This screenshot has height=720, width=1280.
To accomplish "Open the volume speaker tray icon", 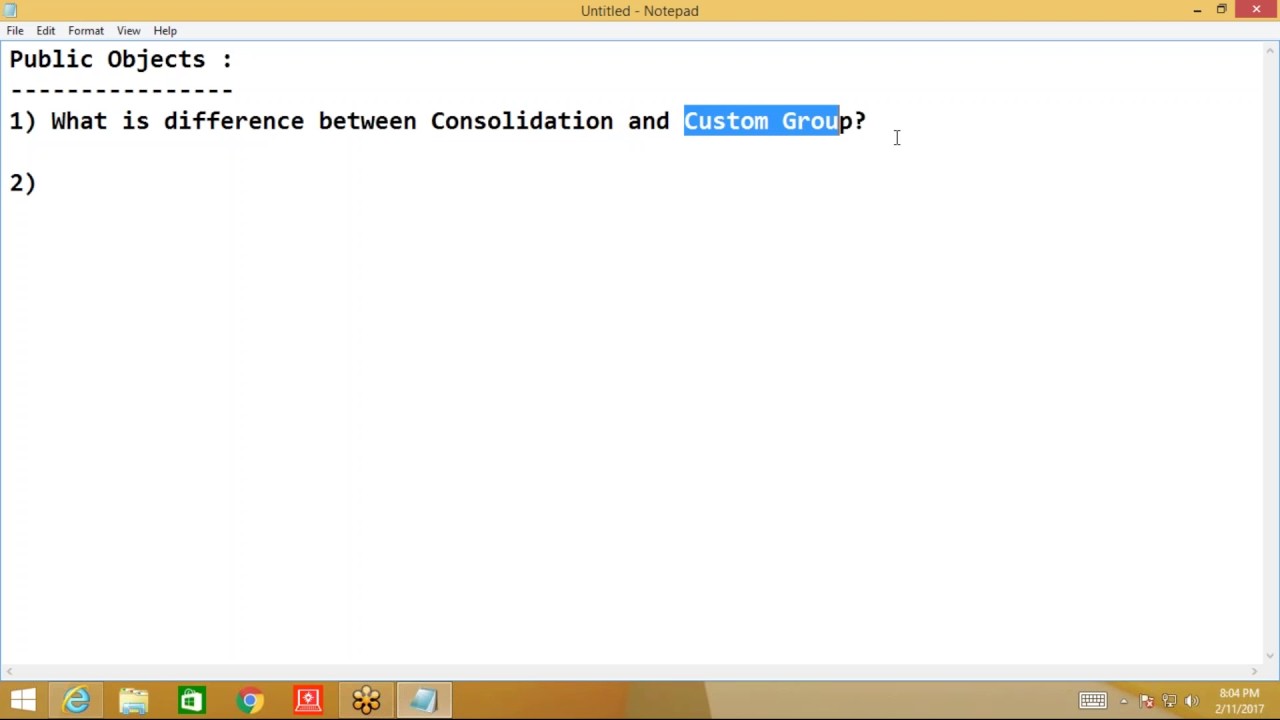I will 1191,701.
